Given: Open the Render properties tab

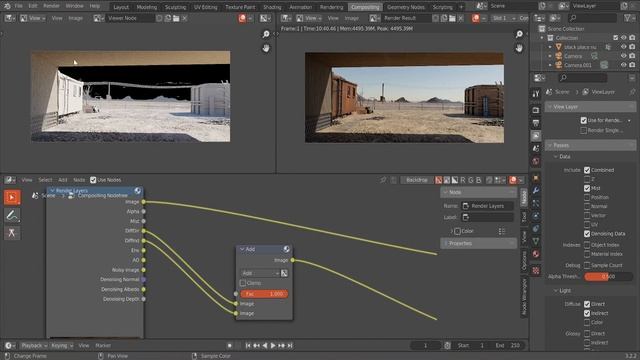Looking at the screenshot, I should point(536,110).
